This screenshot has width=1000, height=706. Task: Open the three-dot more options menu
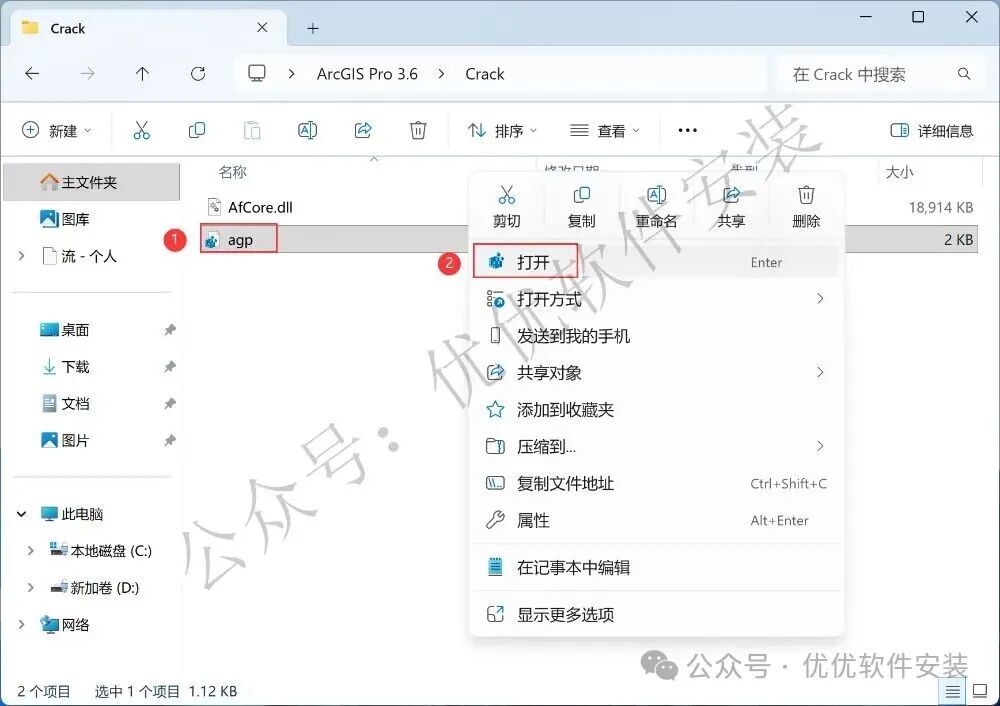click(688, 131)
